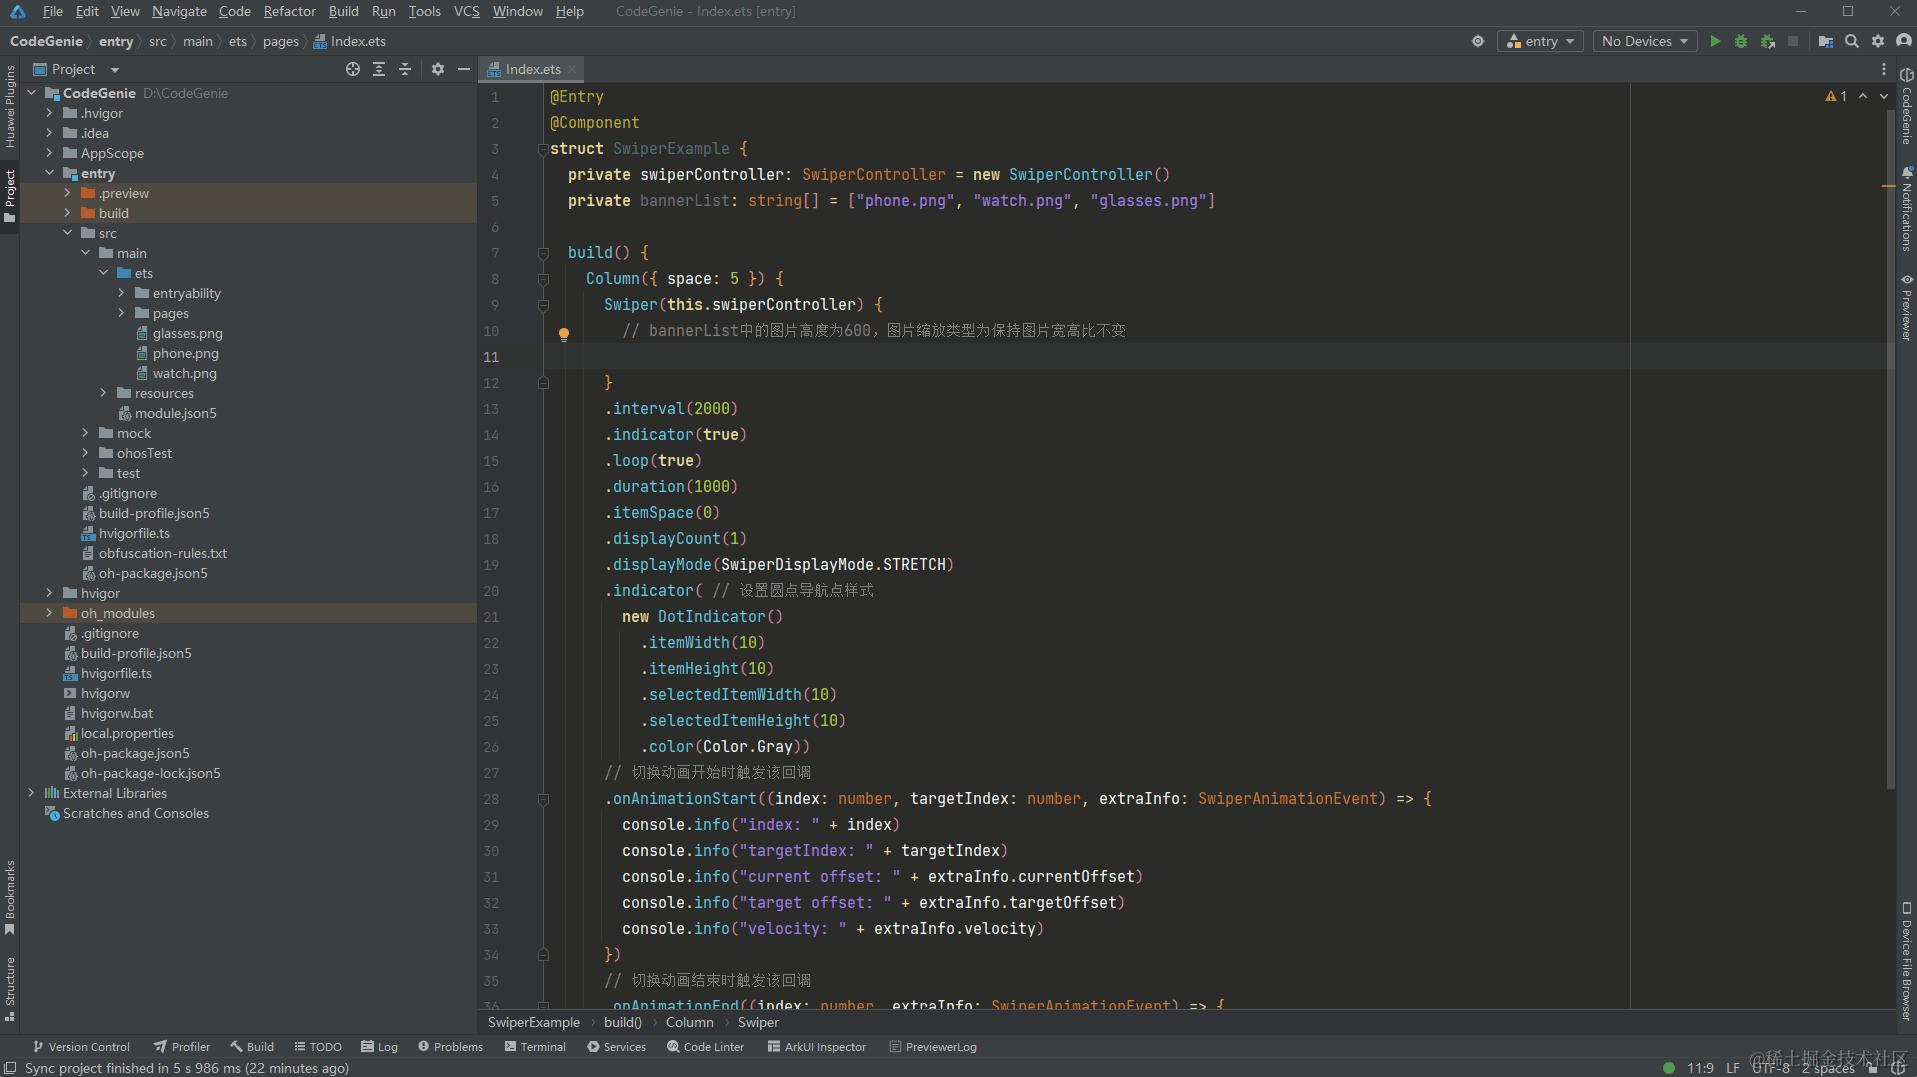Image resolution: width=1917 pixels, height=1077 pixels.
Task: Open Project Structure icon in top toolbar
Action: click(1826, 41)
